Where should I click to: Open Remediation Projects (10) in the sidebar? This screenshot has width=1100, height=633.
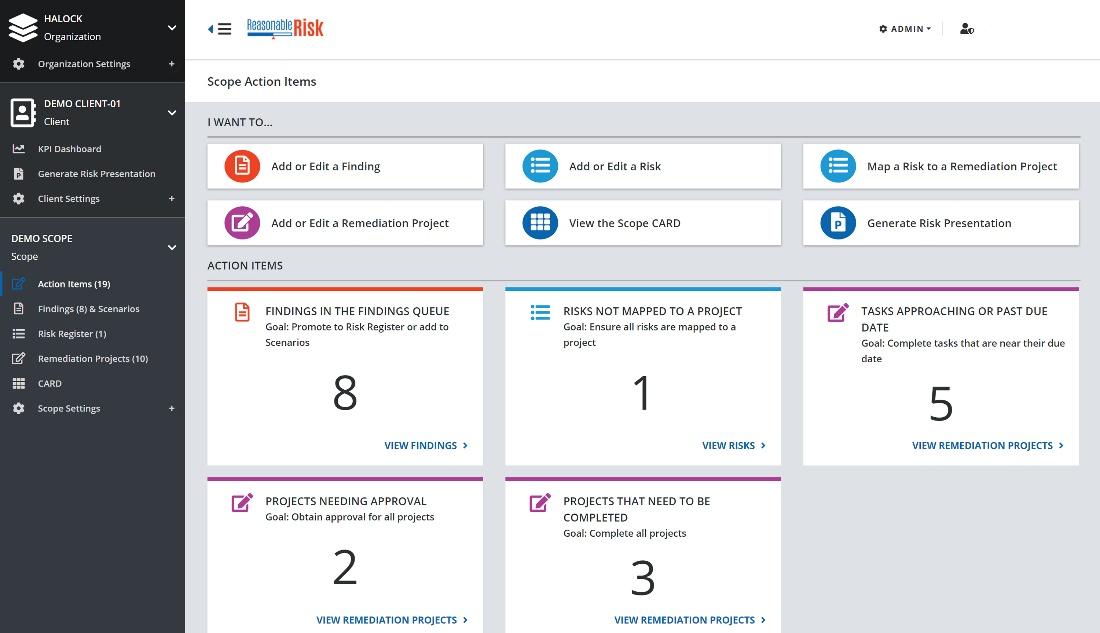(x=92, y=359)
